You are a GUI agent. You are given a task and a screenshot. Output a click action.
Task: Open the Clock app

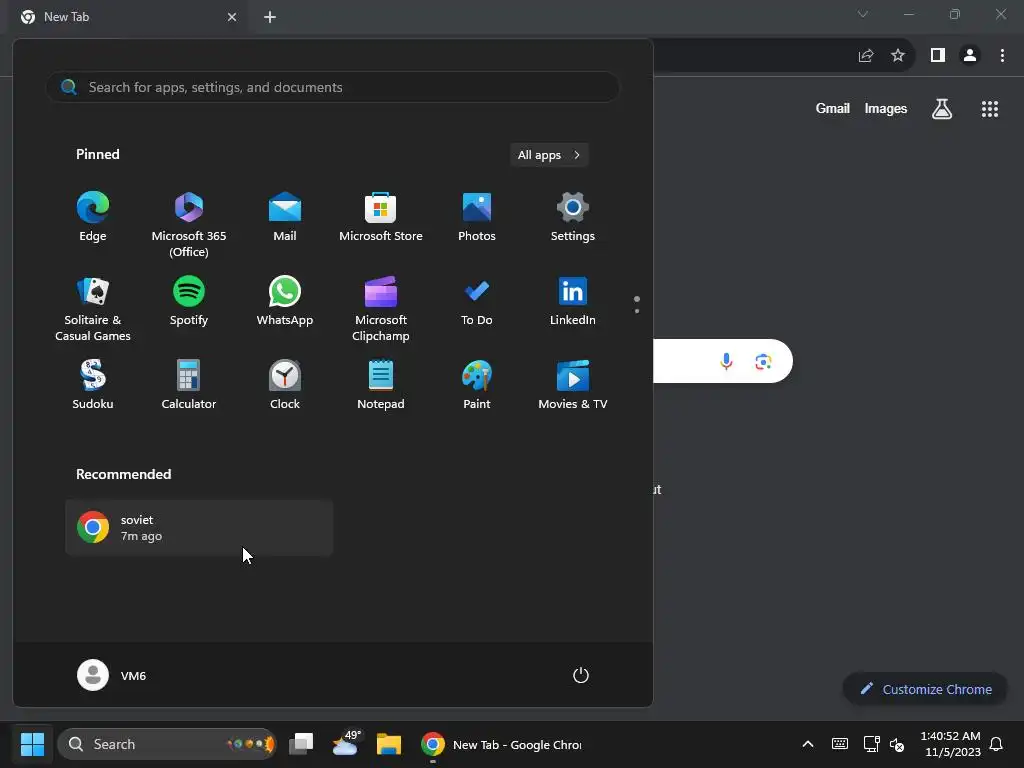tap(285, 385)
